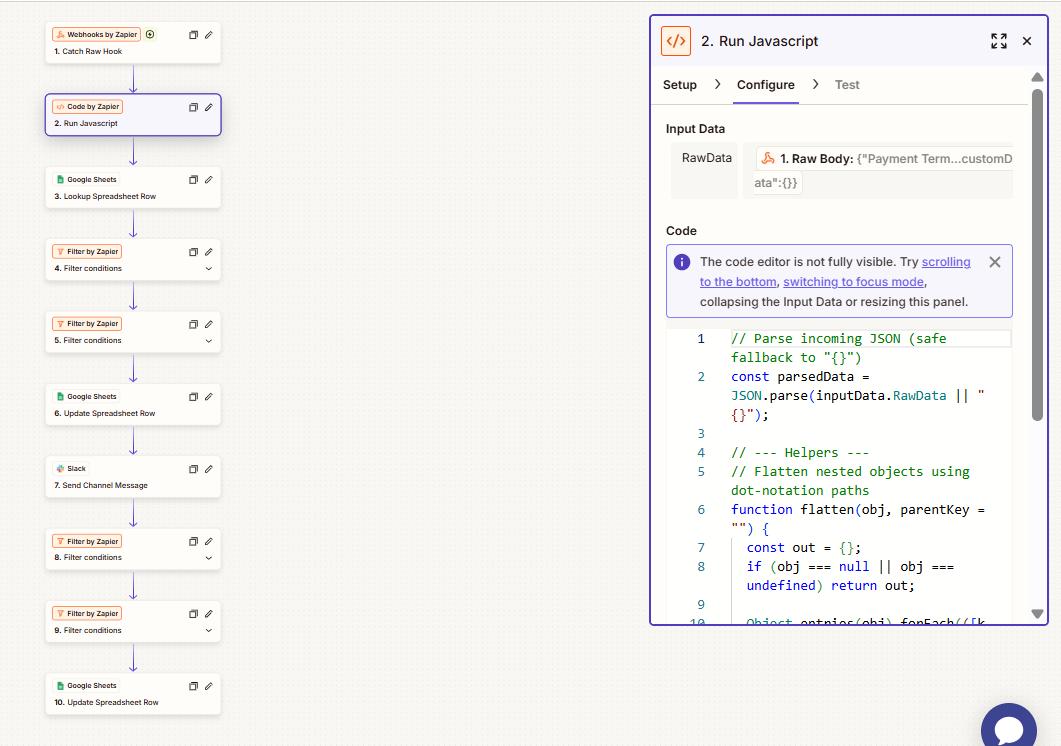Click pencil icon on step 5 Filter conditions
This screenshot has width=1061, height=746.
pyautogui.click(x=208, y=324)
